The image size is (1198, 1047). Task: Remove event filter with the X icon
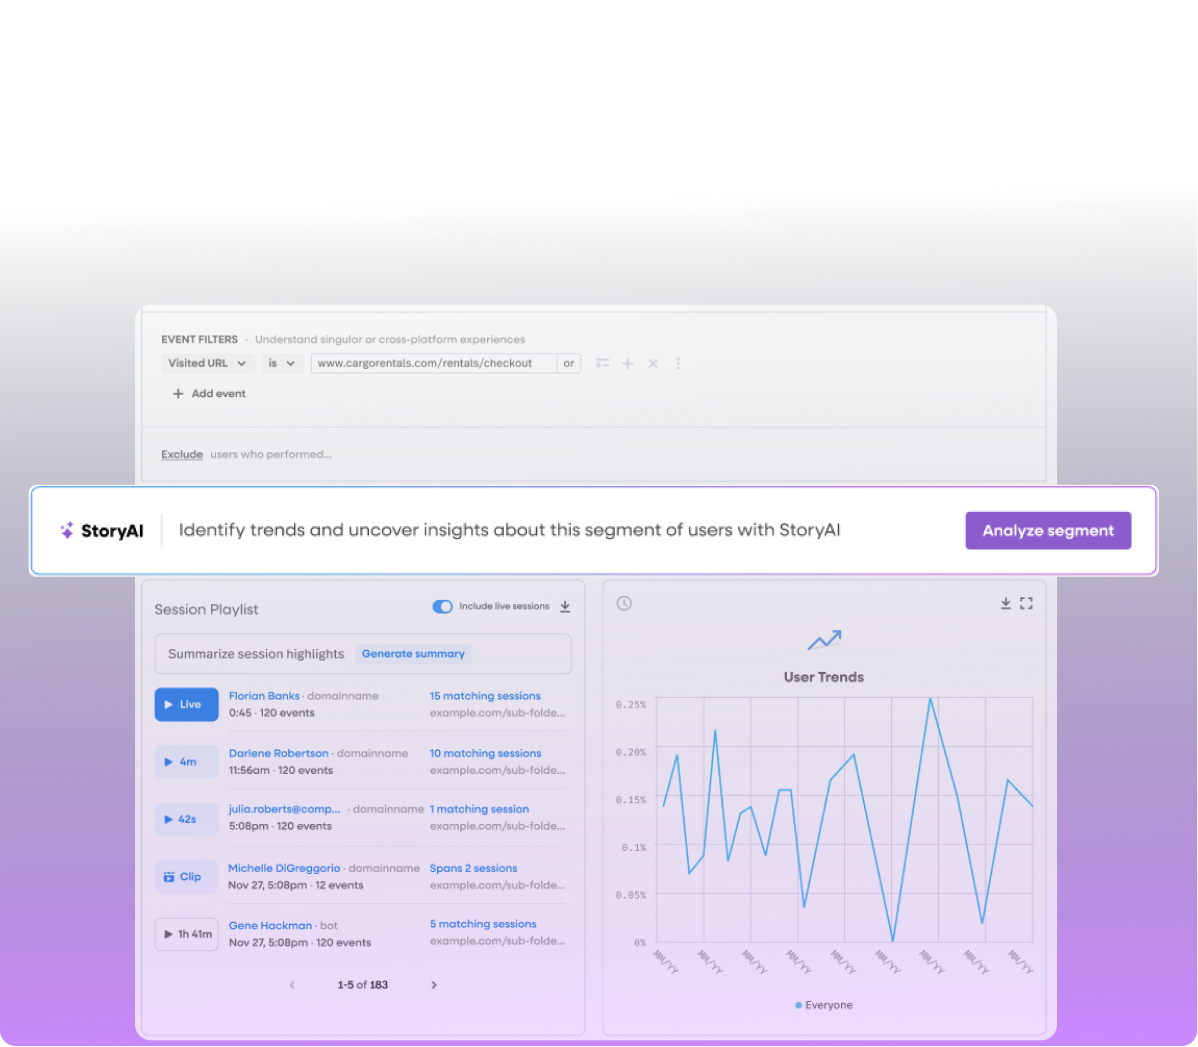point(652,363)
